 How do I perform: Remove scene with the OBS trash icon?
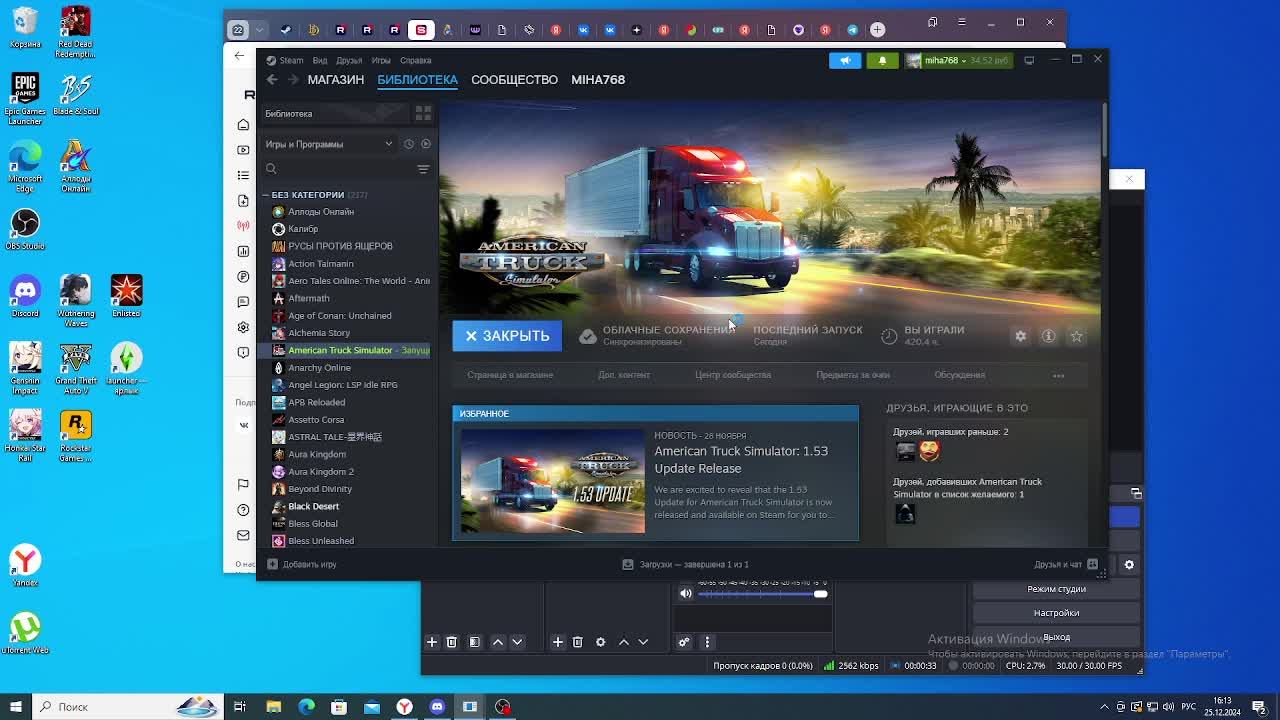click(x=451, y=642)
